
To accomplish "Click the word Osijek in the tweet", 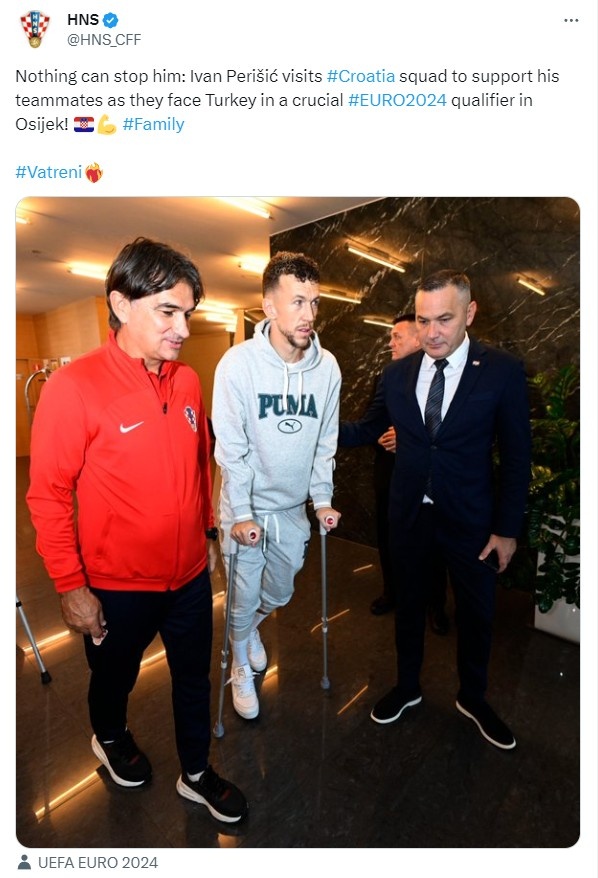I will 41,124.
